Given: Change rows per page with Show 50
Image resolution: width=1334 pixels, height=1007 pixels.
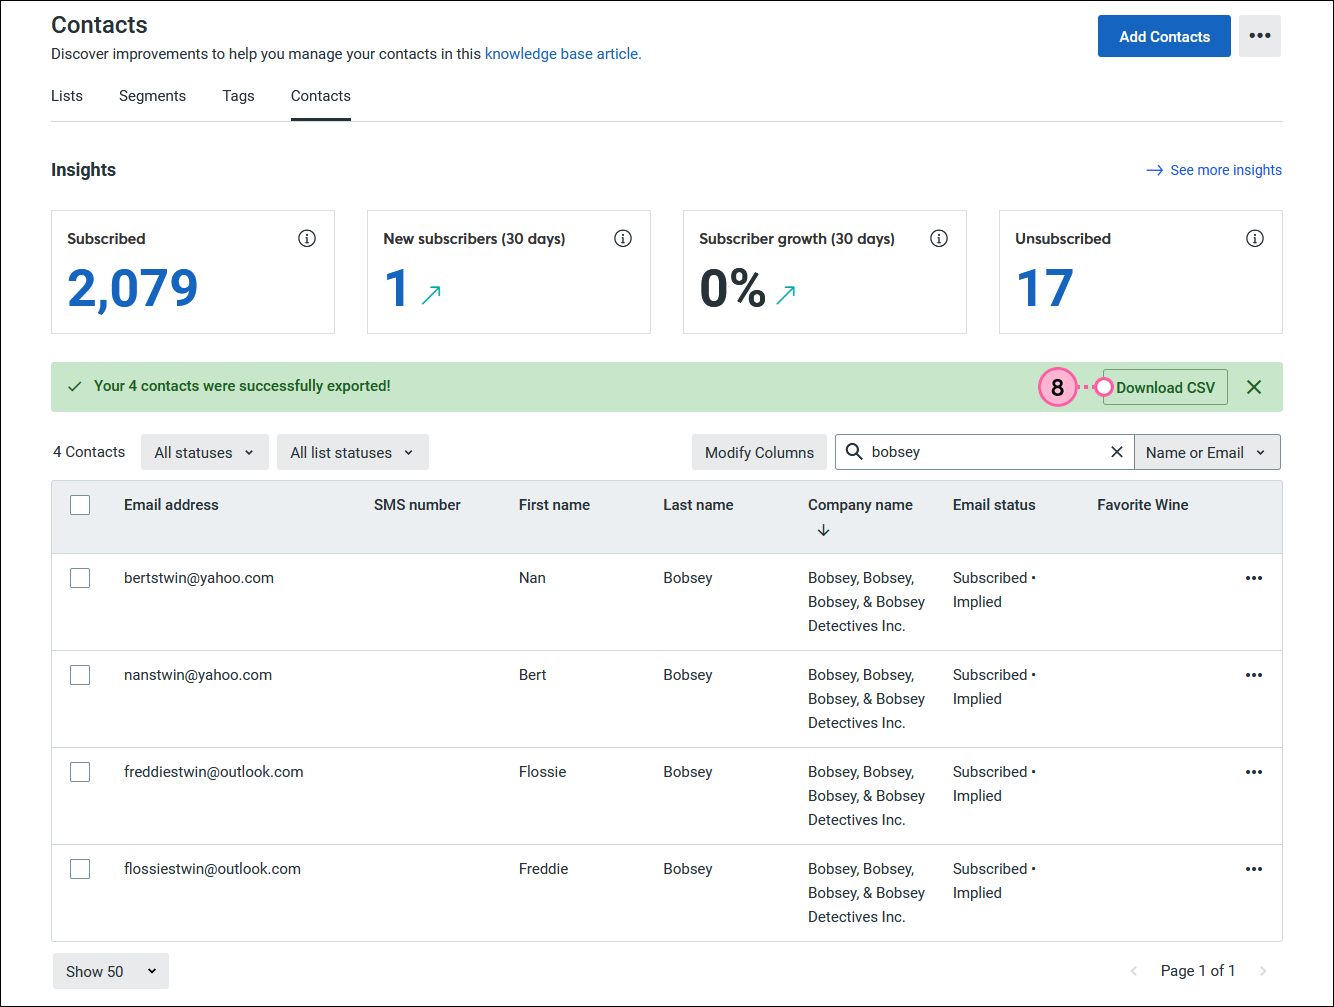Looking at the screenshot, I should click(x=110, y=971).
